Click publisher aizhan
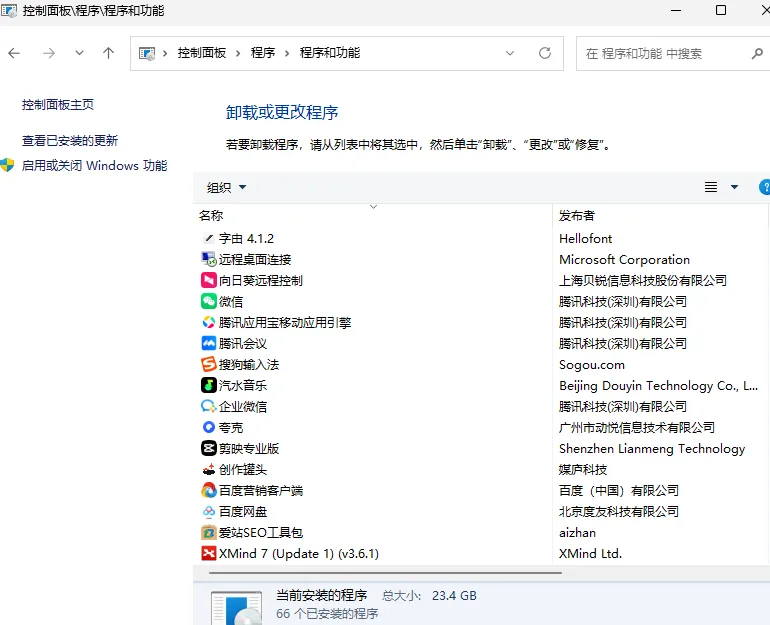The height and width of the screenshot is (625, 770). click(578, 533)
